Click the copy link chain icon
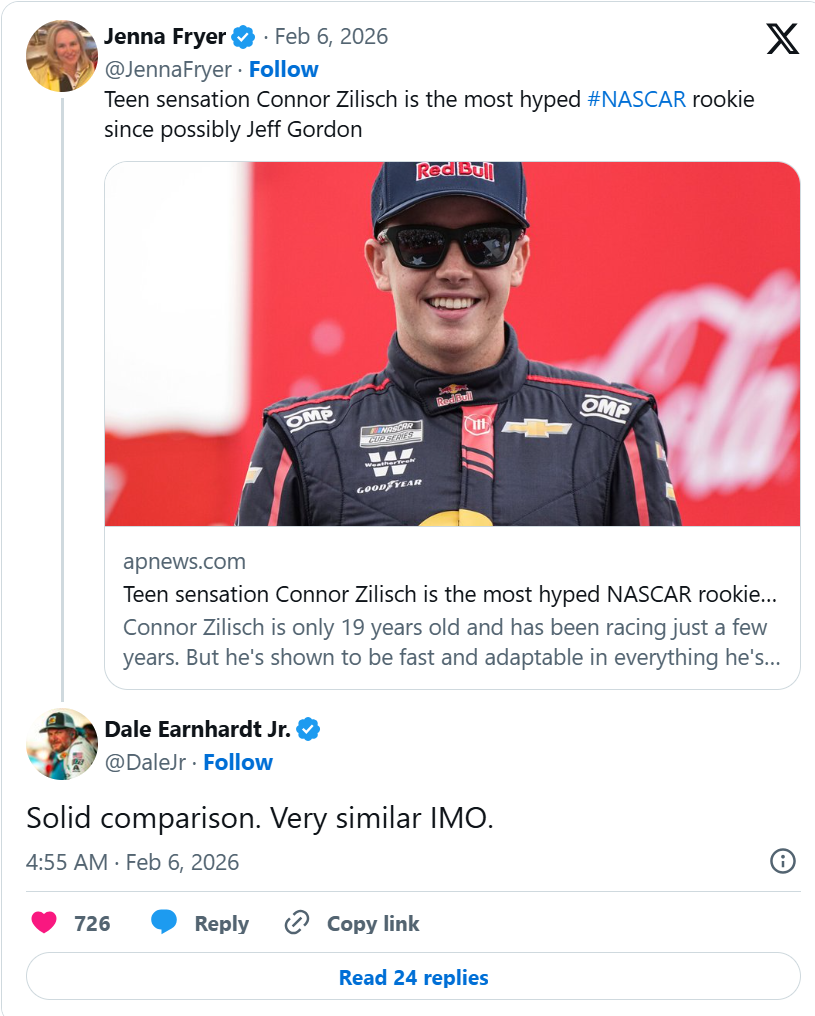 [296, 922]
